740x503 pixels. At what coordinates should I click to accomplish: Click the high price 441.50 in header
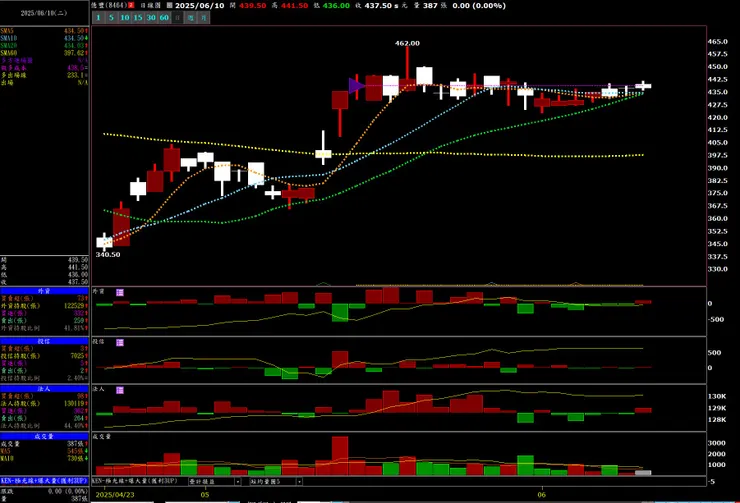click(x=294, y=6)
